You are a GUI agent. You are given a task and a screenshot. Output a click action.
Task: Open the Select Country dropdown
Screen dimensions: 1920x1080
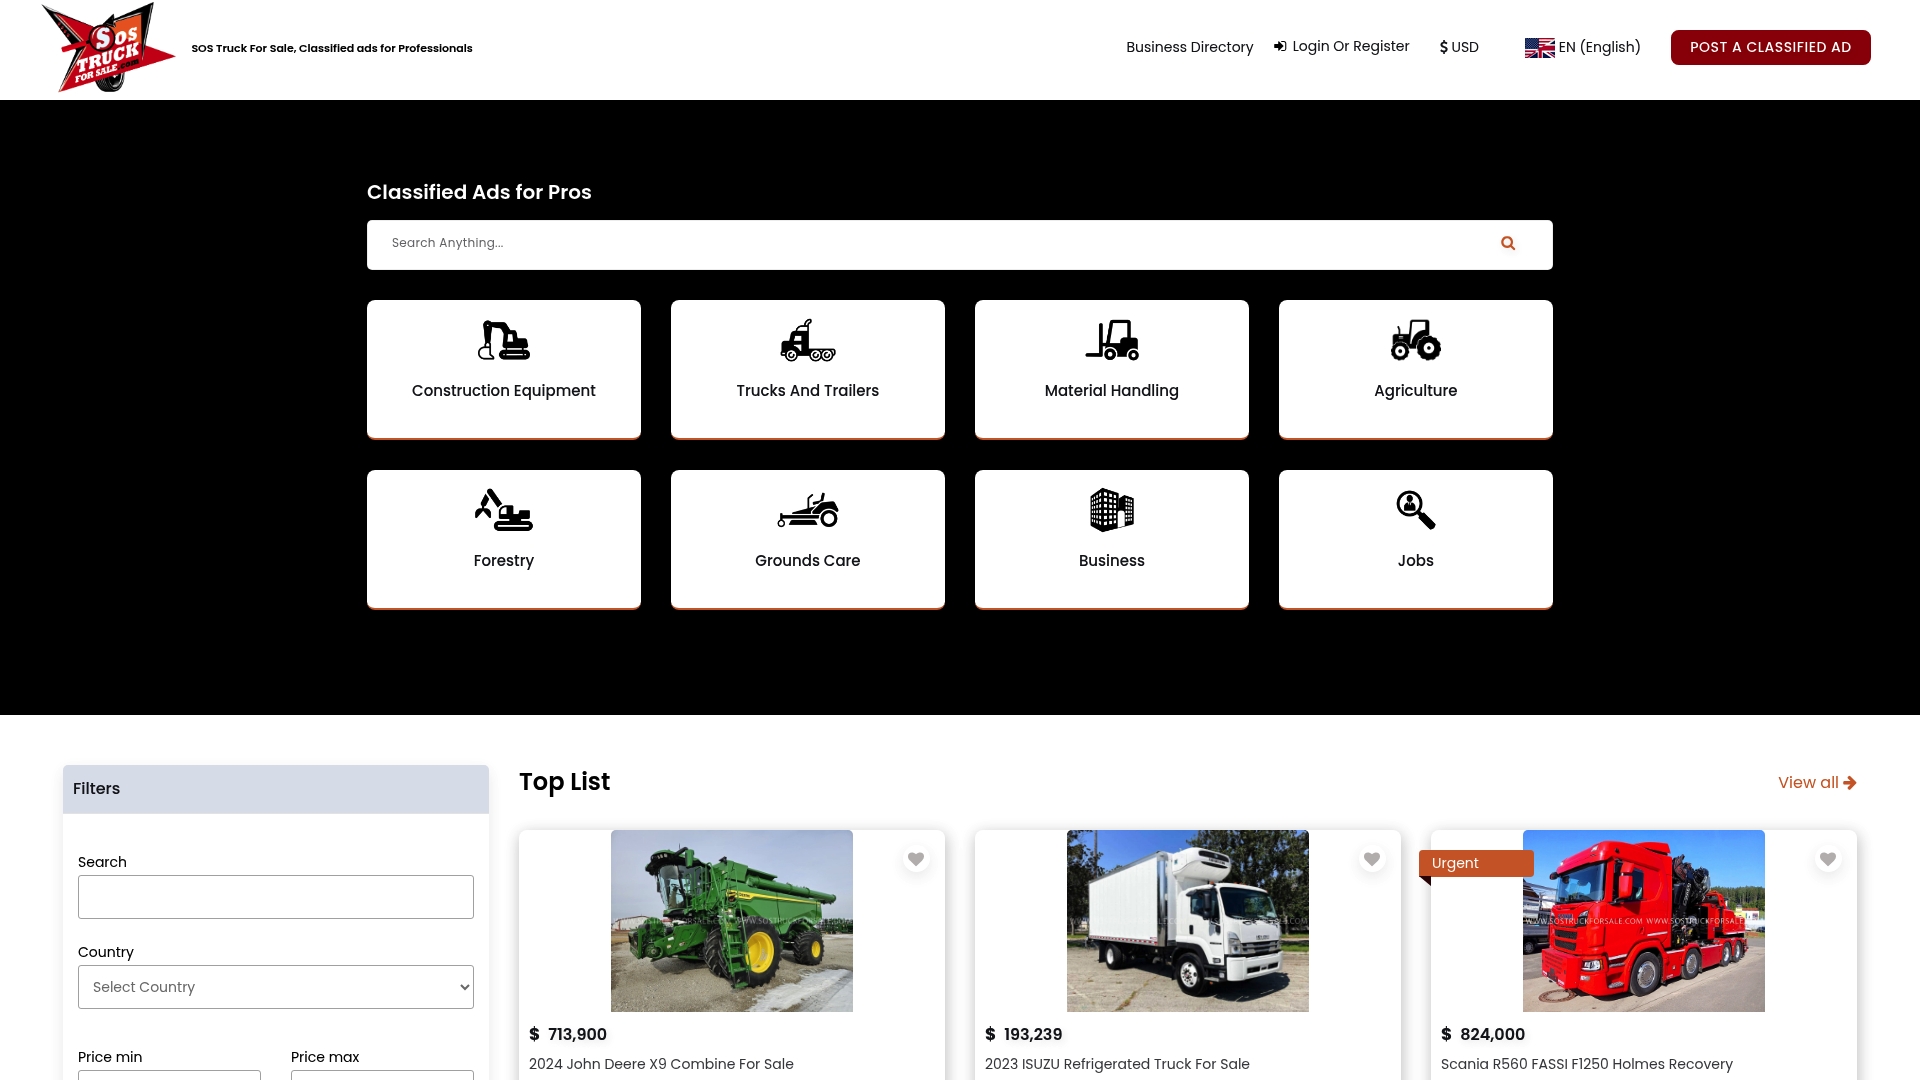(x=276, y=987)
